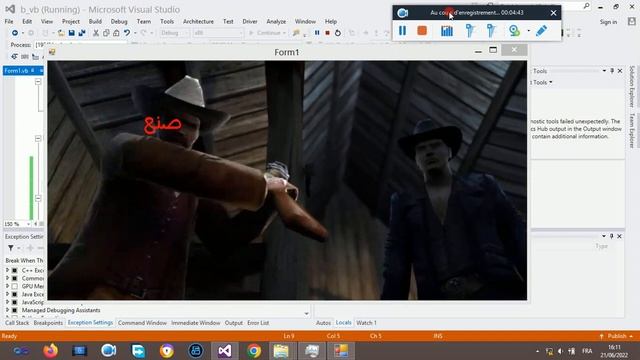640x360 pixels.
Task: Toggle the JavaScript exceptions checkbox
Action: (15, 302)
